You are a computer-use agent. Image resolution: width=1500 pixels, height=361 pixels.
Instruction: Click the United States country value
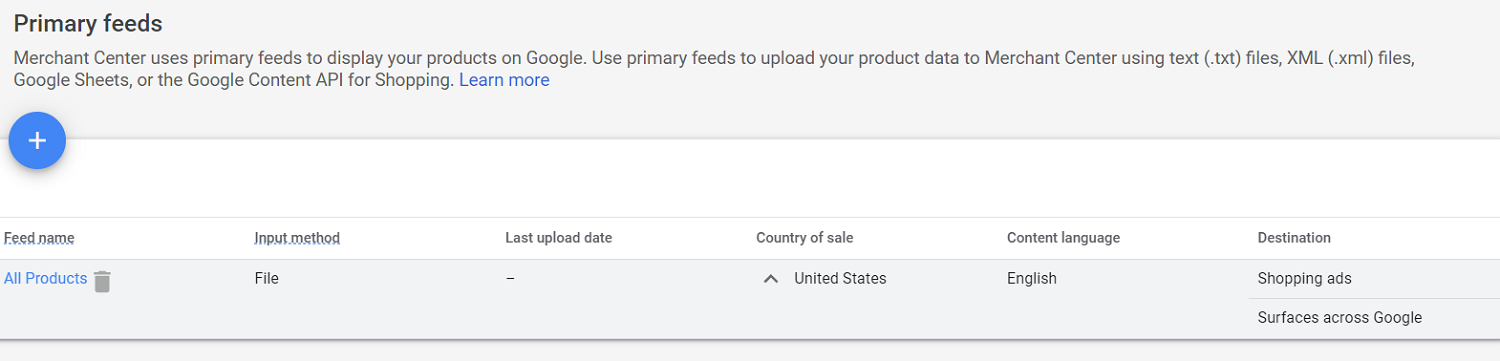(x=840, y=279)
